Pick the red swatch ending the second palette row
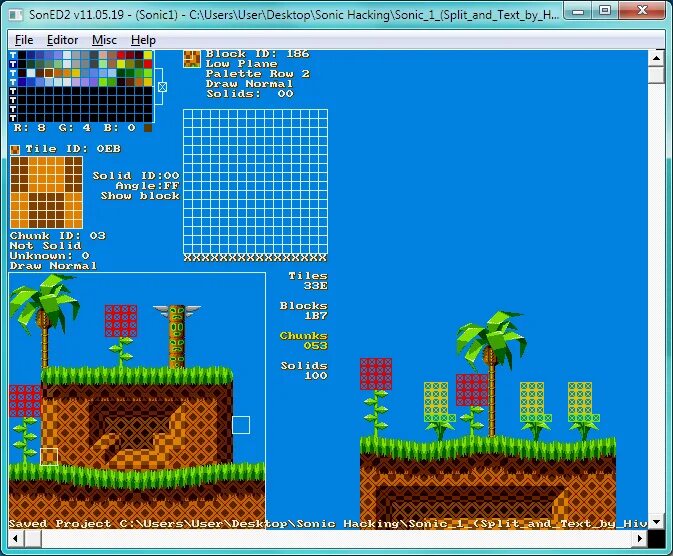Viewport: 673px width, 556px height. [148, 64]
